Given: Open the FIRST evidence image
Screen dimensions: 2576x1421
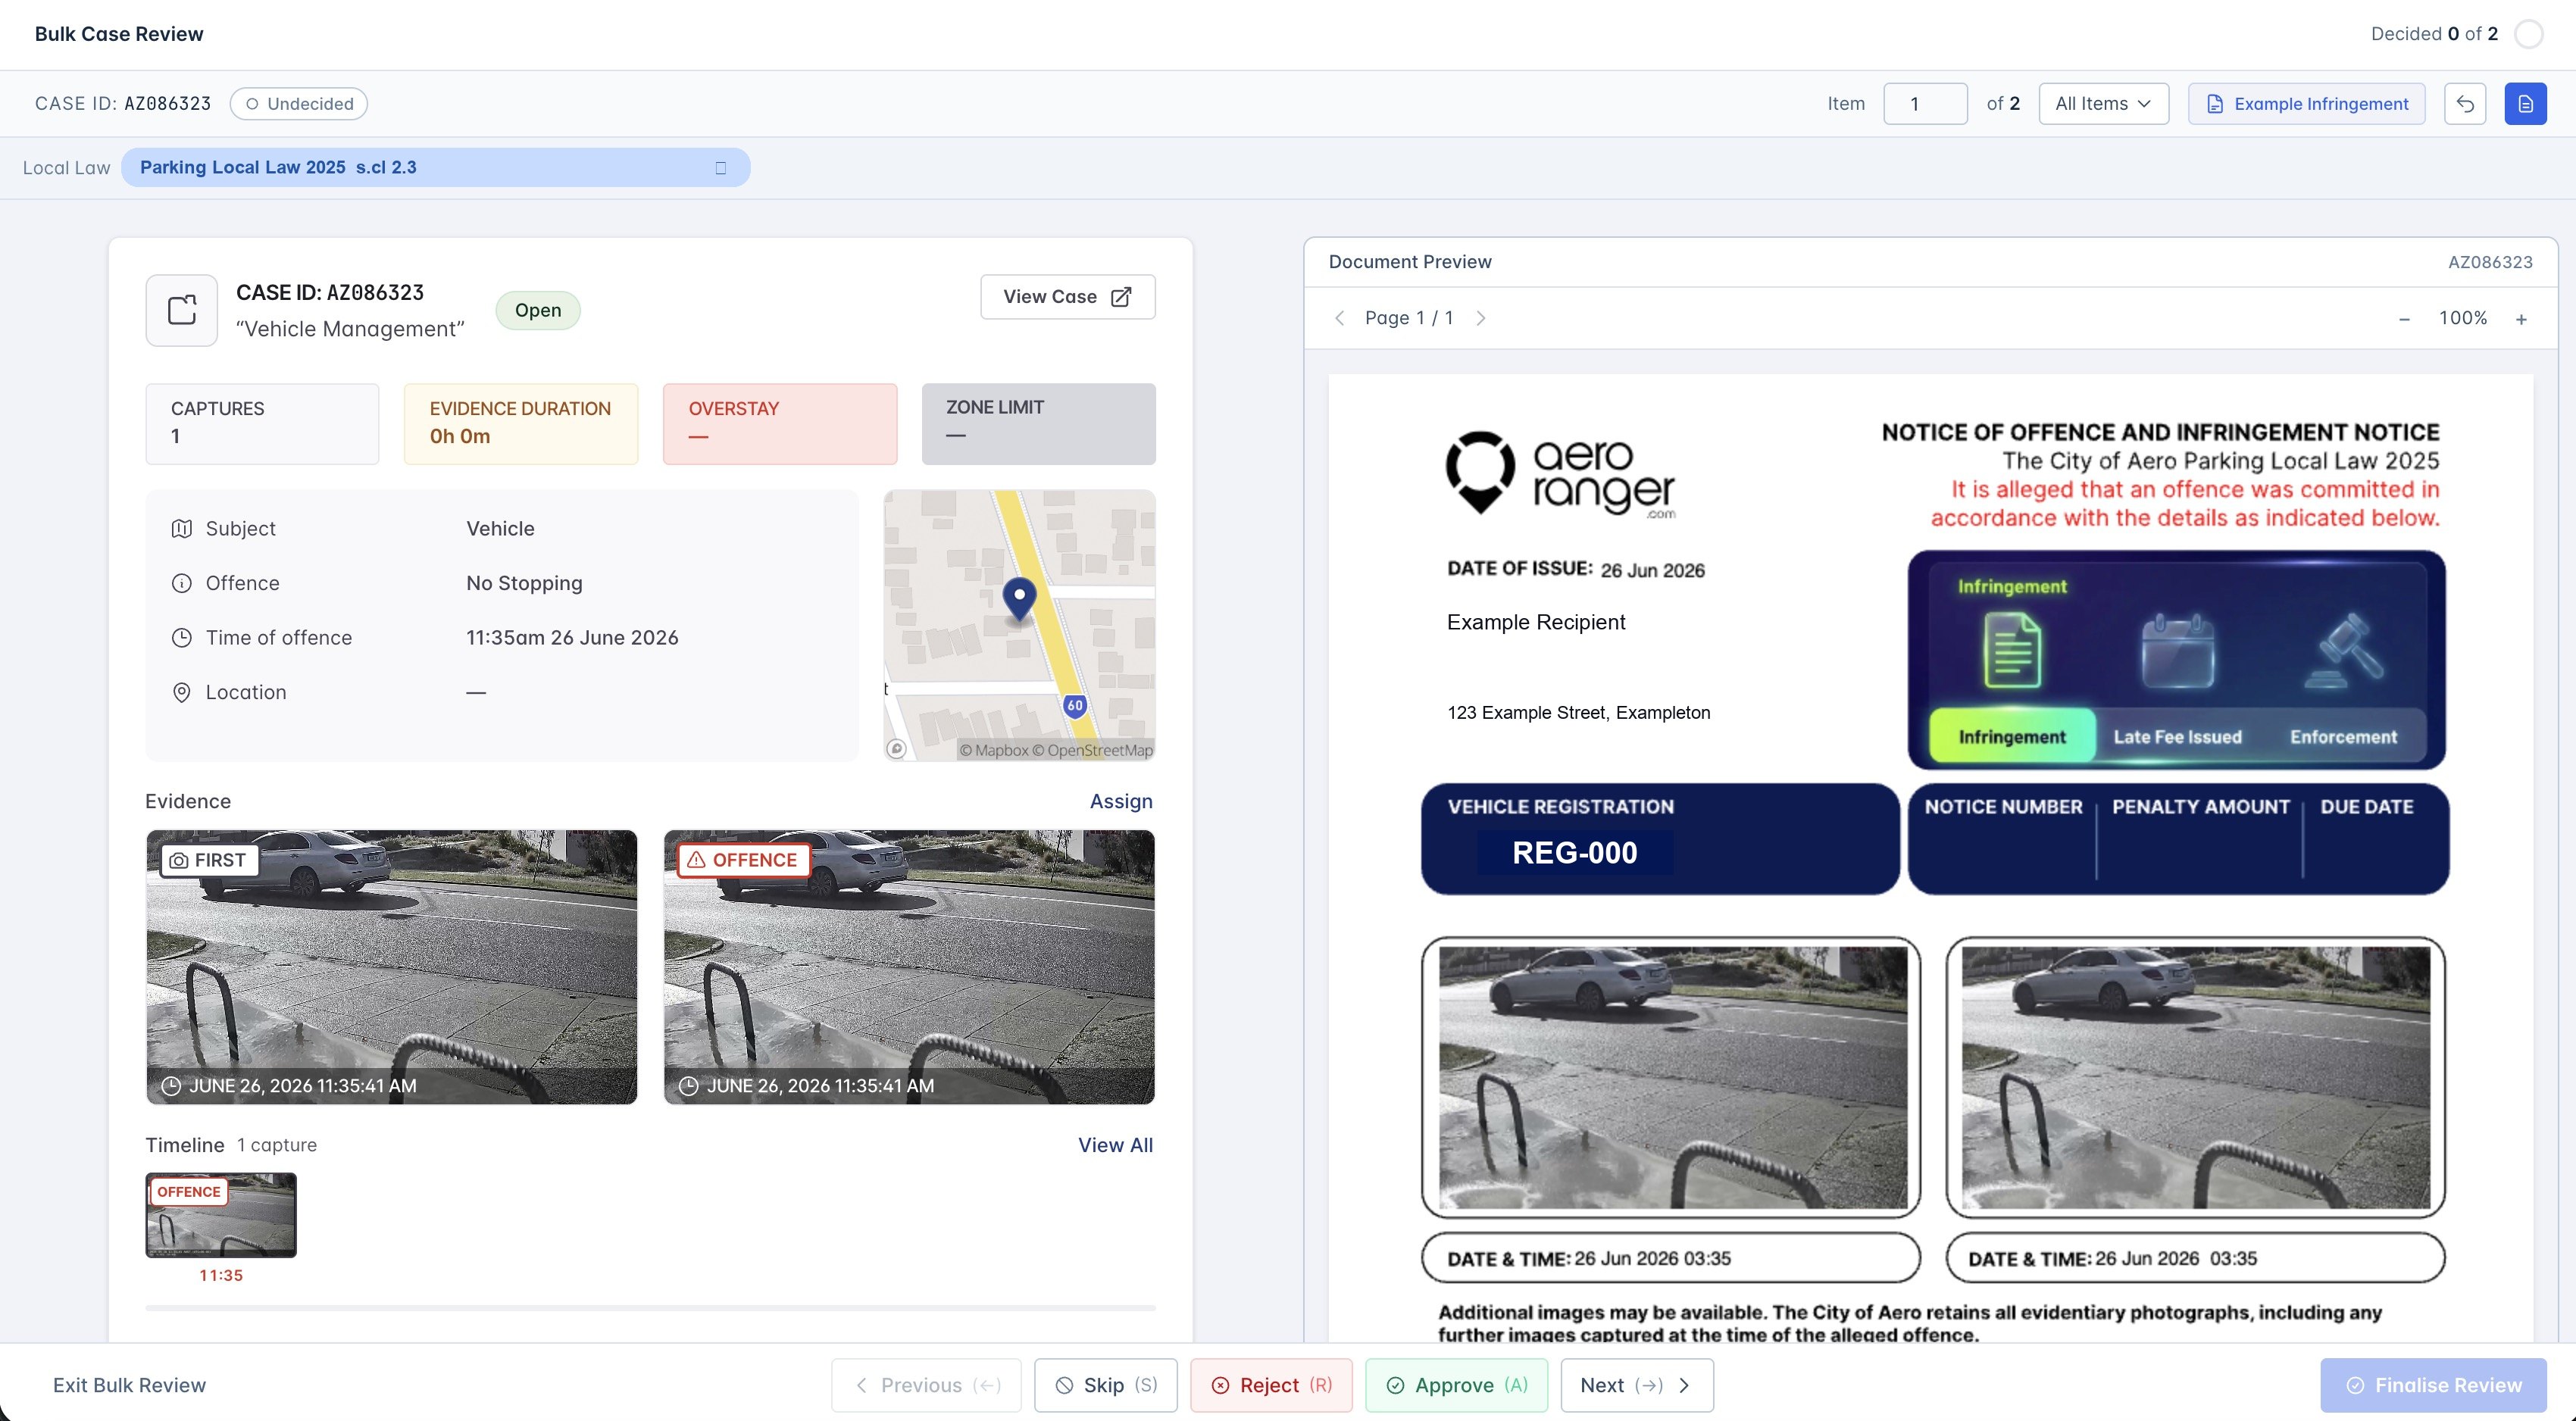Looking at the screenshot, I should 391,967.
